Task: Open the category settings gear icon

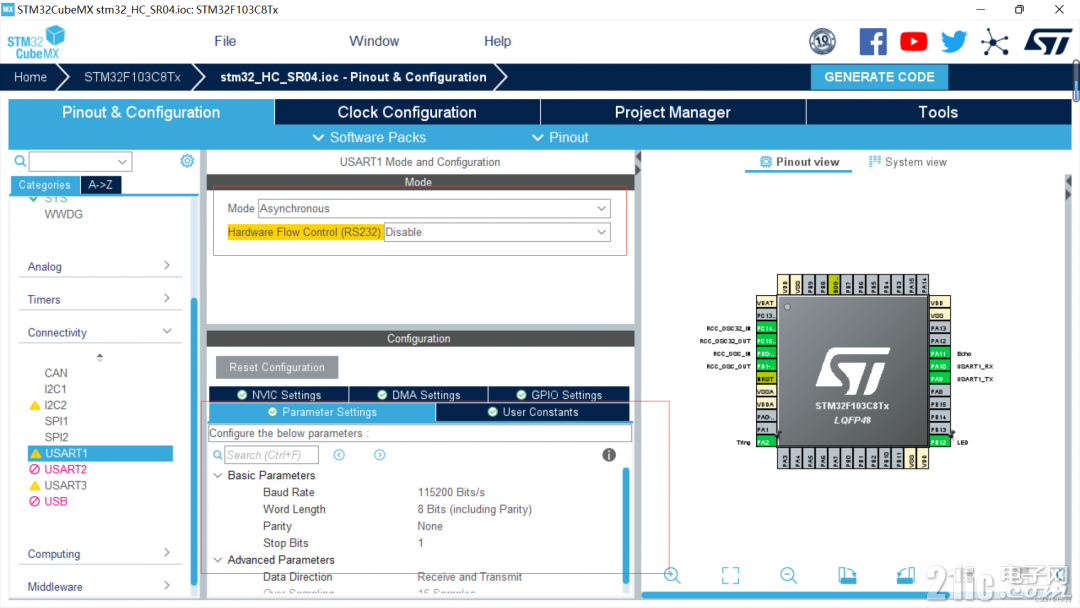Action: [x=187, y=161]
